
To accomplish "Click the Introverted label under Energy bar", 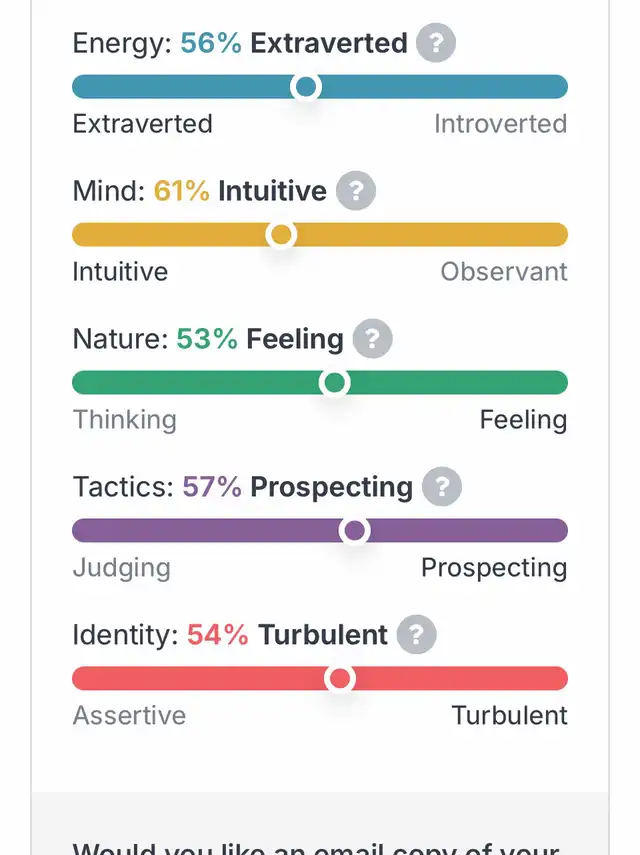I will (500, 124).
